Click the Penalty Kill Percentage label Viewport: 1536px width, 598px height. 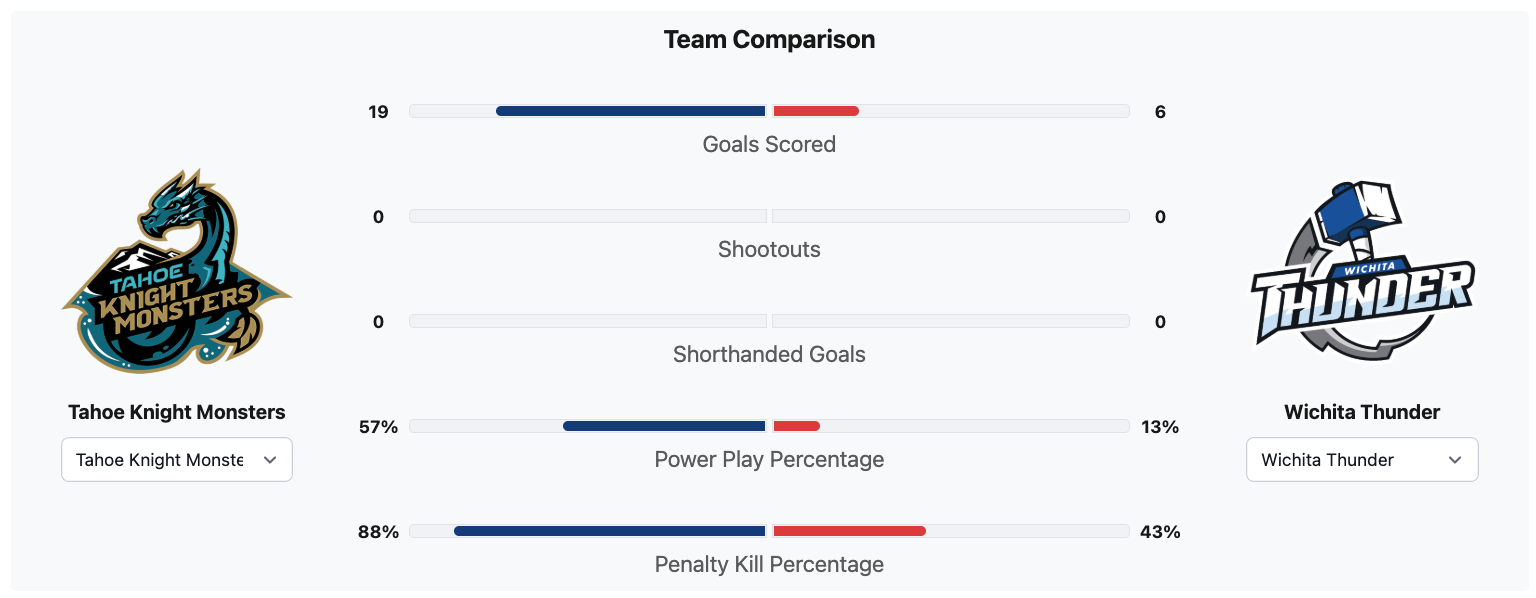coord(769,564)
